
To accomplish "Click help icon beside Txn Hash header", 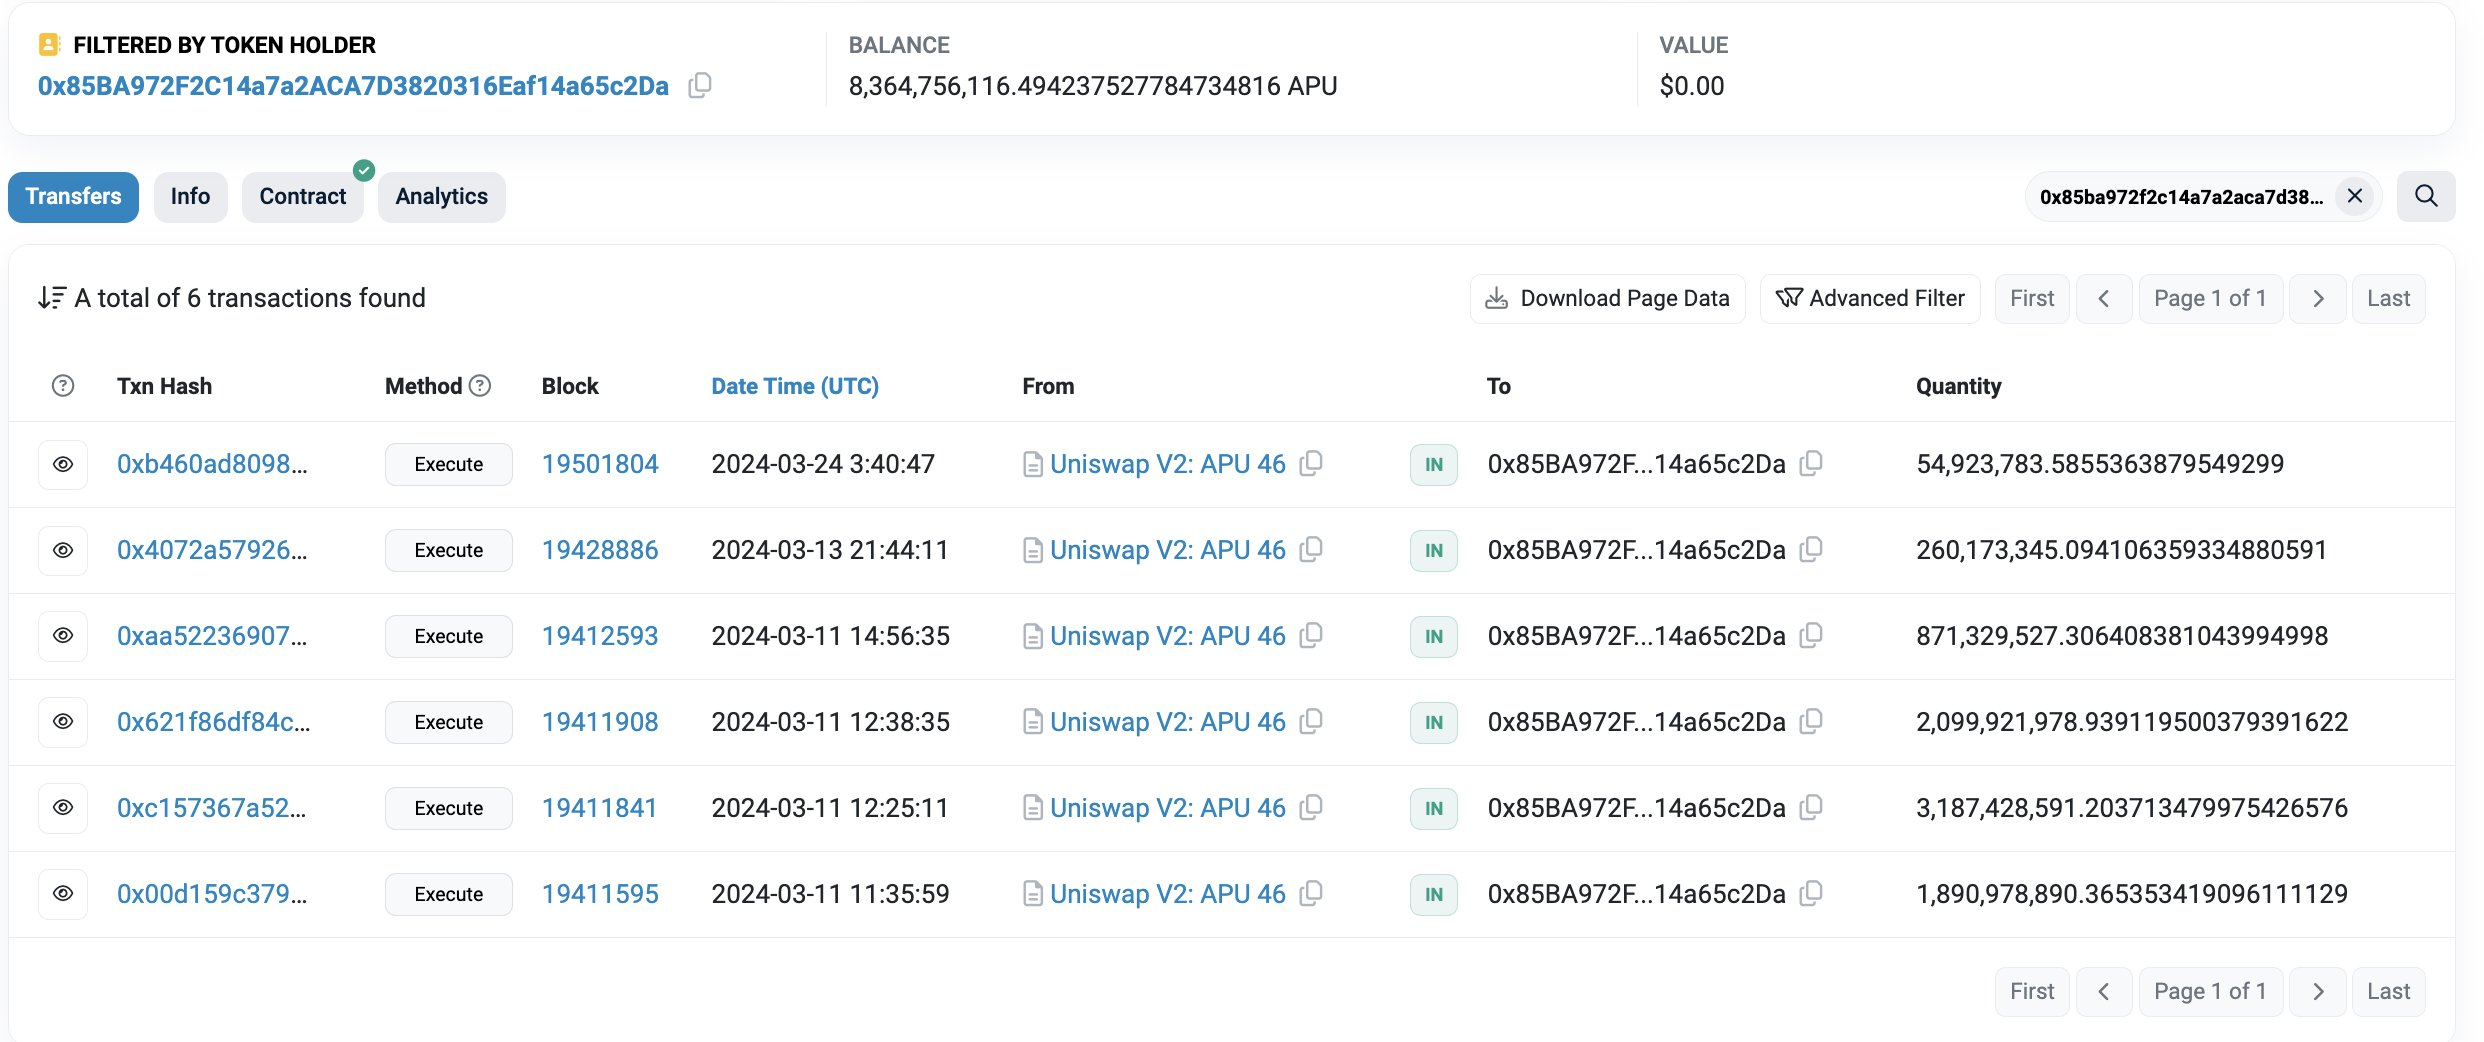I will point(63,386).
